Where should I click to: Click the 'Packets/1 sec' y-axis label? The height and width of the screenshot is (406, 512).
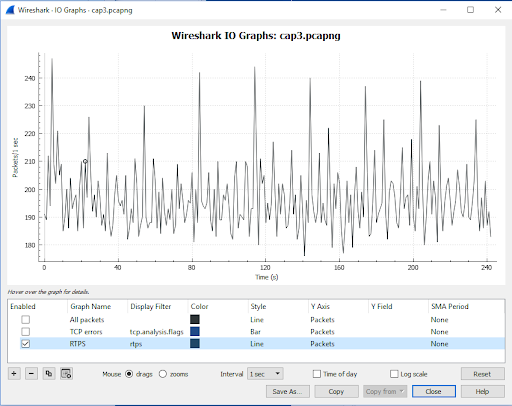tap(15, 157)
